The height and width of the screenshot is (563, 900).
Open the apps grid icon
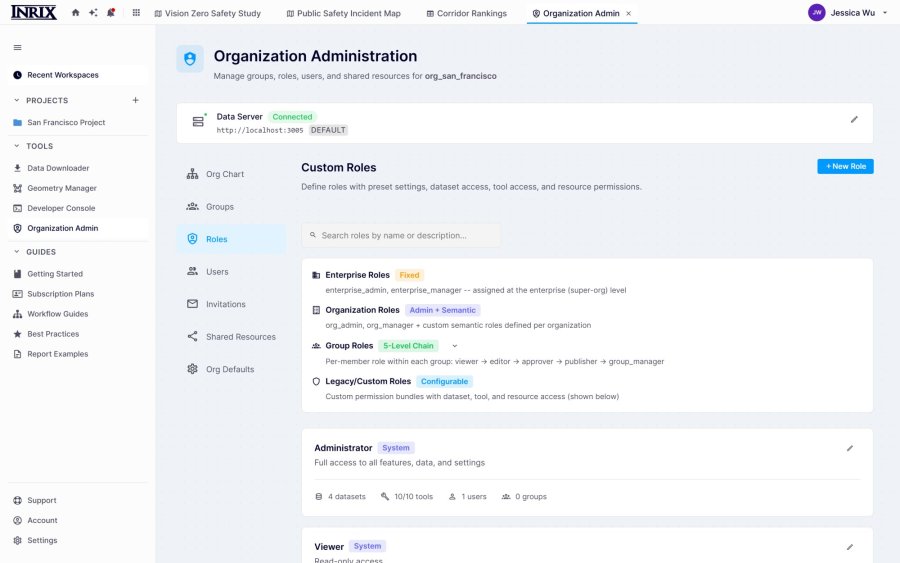[136, 13]
